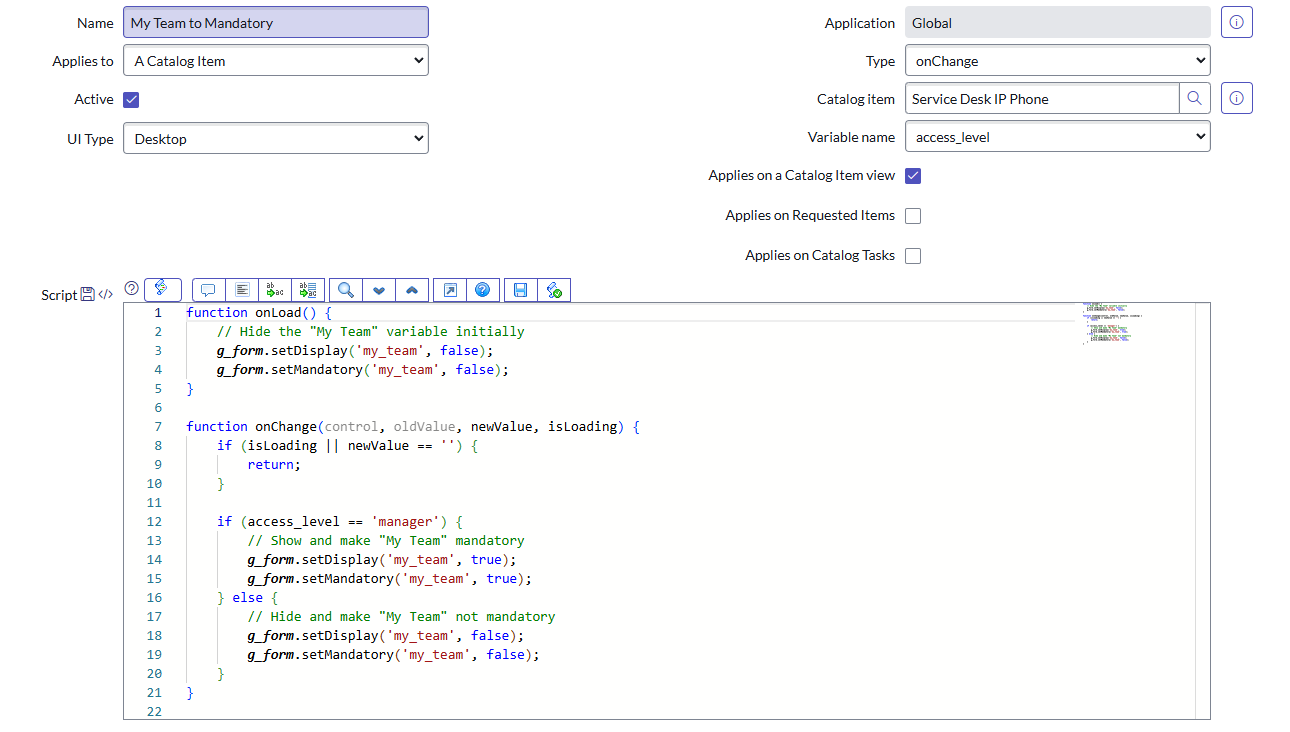
Task: Open the Catalog item lookup magnifier icon
Action: (x=1196, y=98)
